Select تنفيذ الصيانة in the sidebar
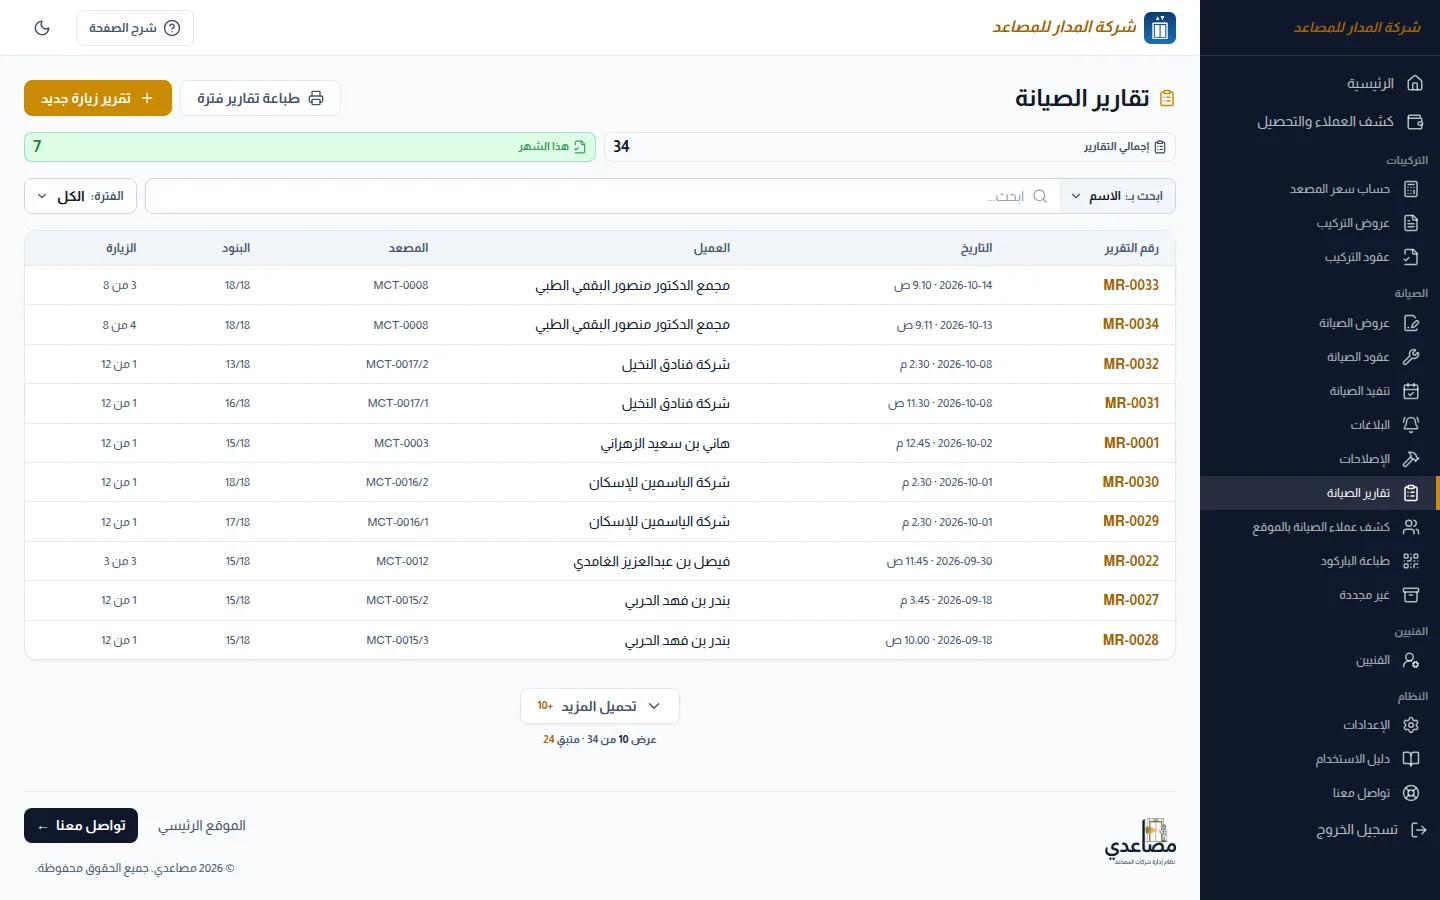 click(x=1320, y=391)
